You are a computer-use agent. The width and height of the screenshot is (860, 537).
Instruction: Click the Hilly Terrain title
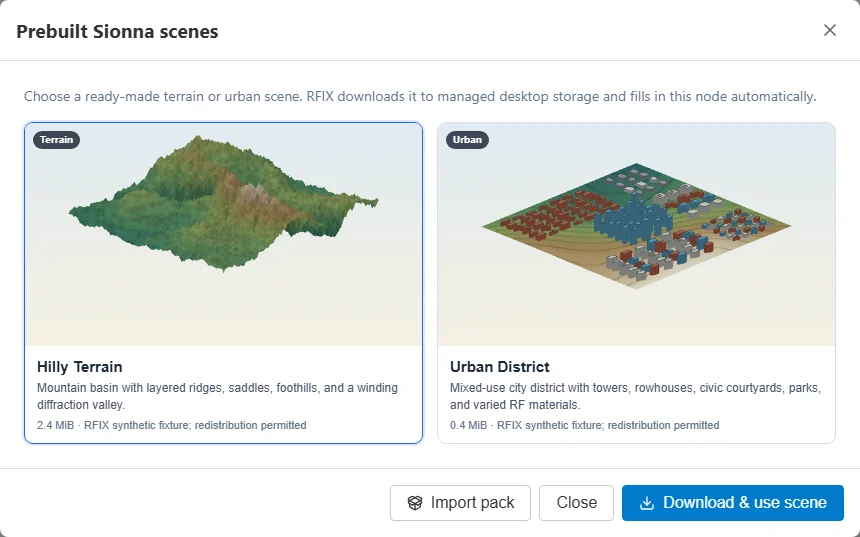[x=80, y=366]
